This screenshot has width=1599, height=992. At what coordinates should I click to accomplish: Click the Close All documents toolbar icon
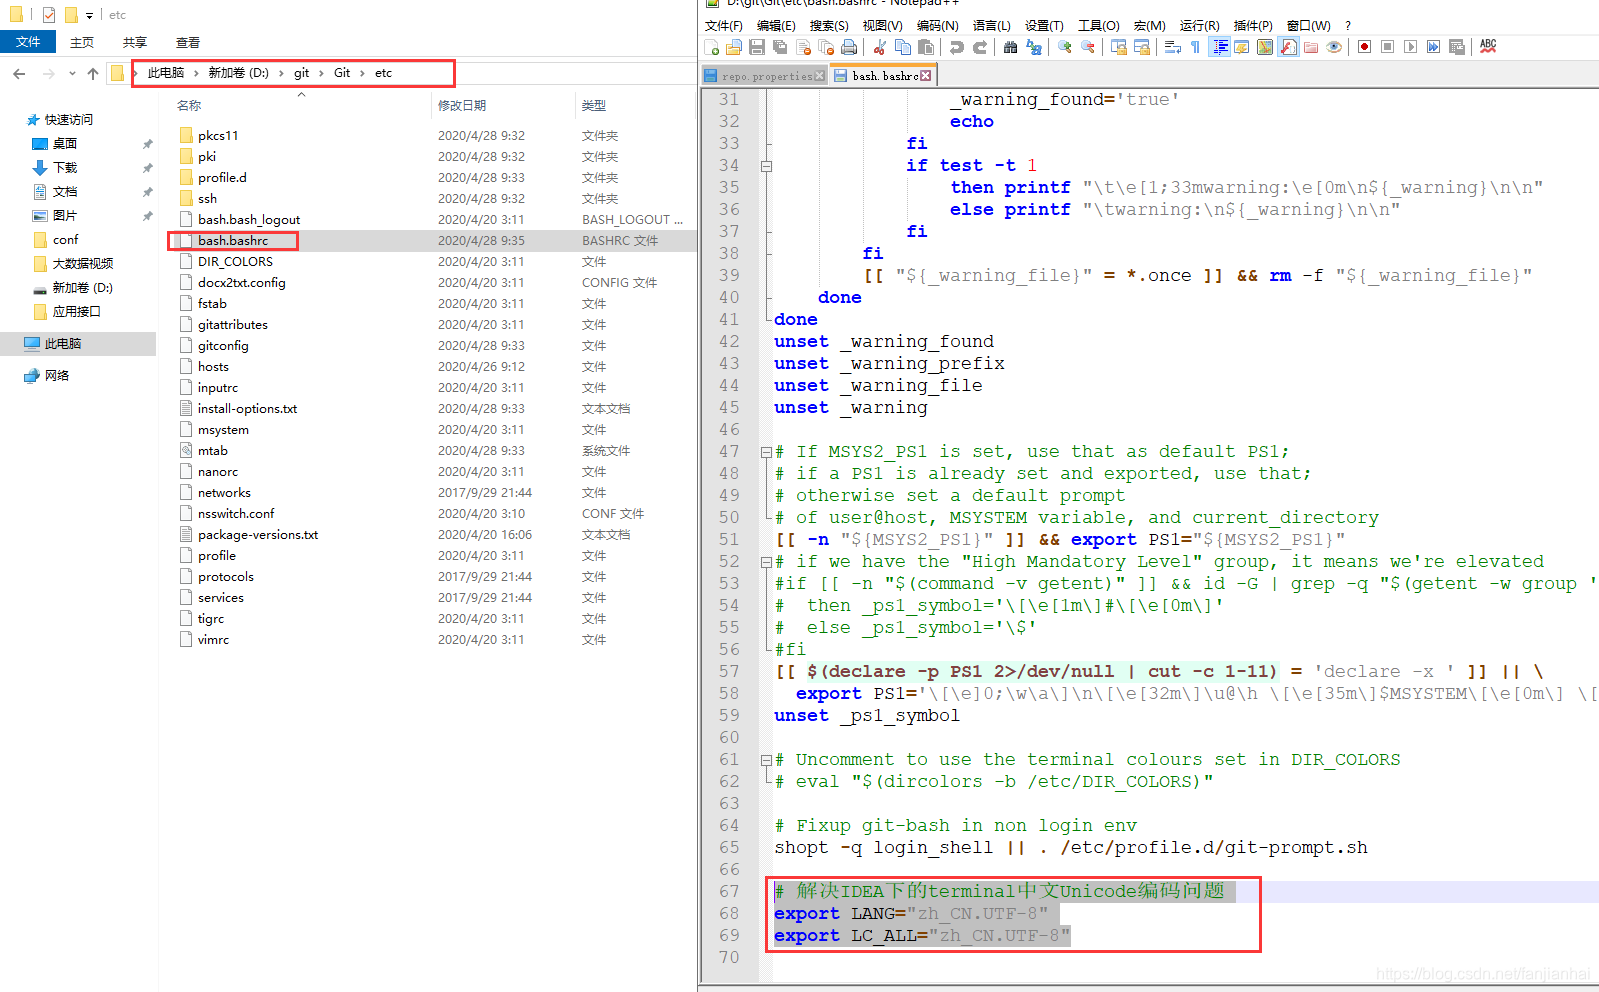(x=826, y=47)
